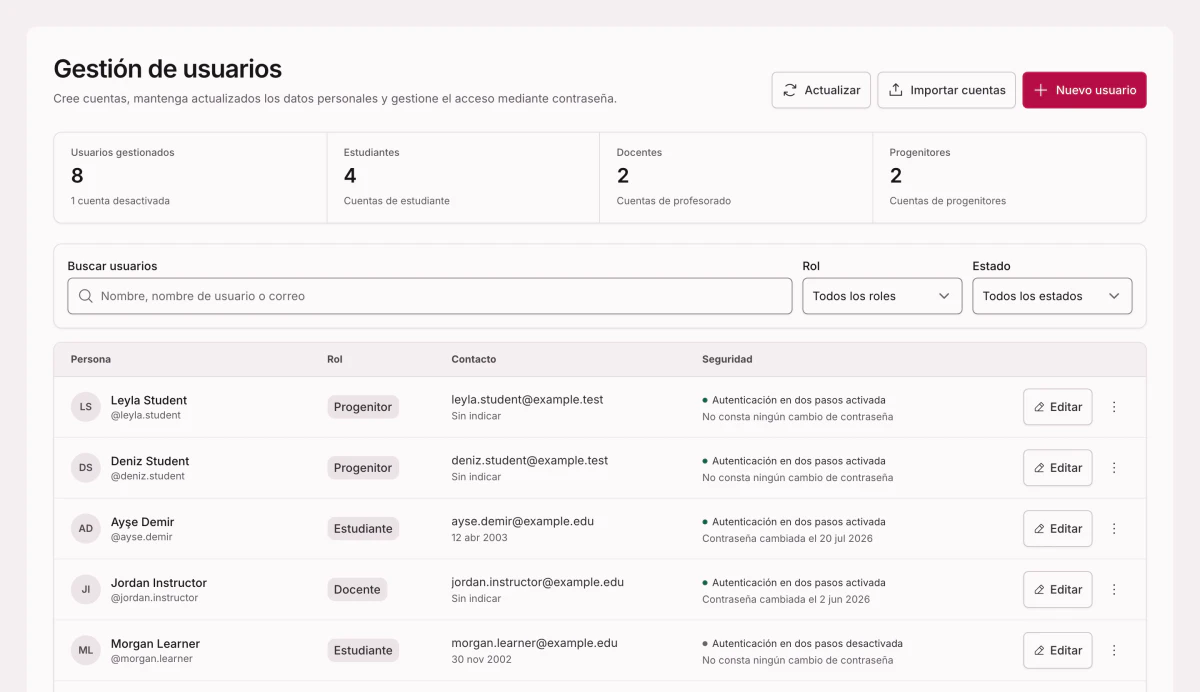The image size is (1200, 692).
Task: Focus the Buscar usuarios search field
Action: 430,296
